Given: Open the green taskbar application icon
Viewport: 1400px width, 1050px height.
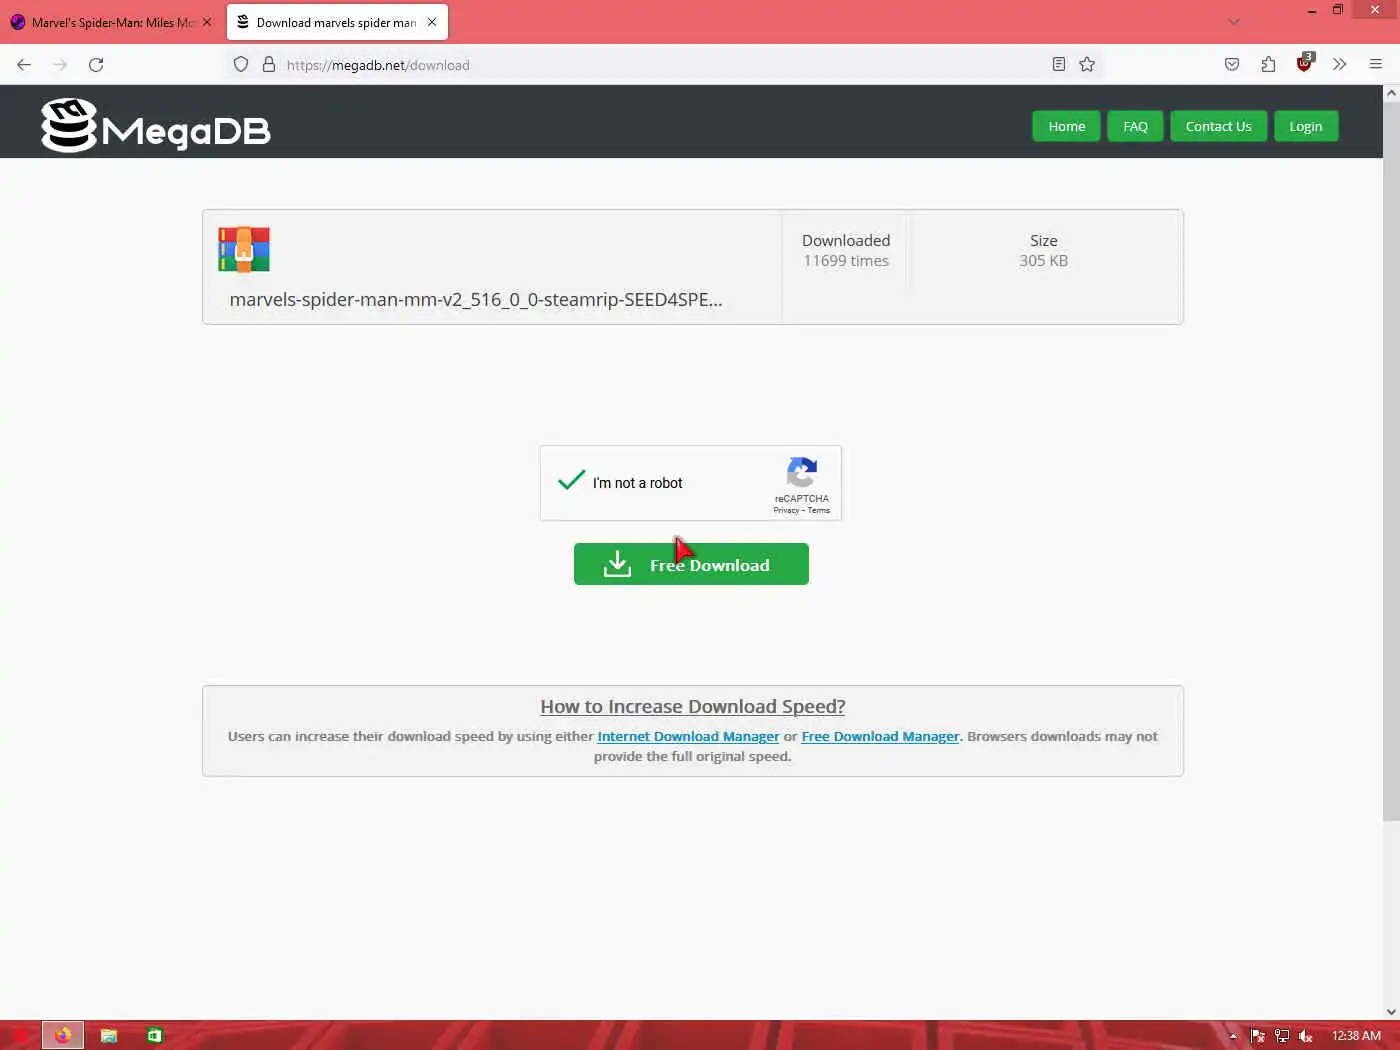Looking at the screenshot, I should point(154,1035).
